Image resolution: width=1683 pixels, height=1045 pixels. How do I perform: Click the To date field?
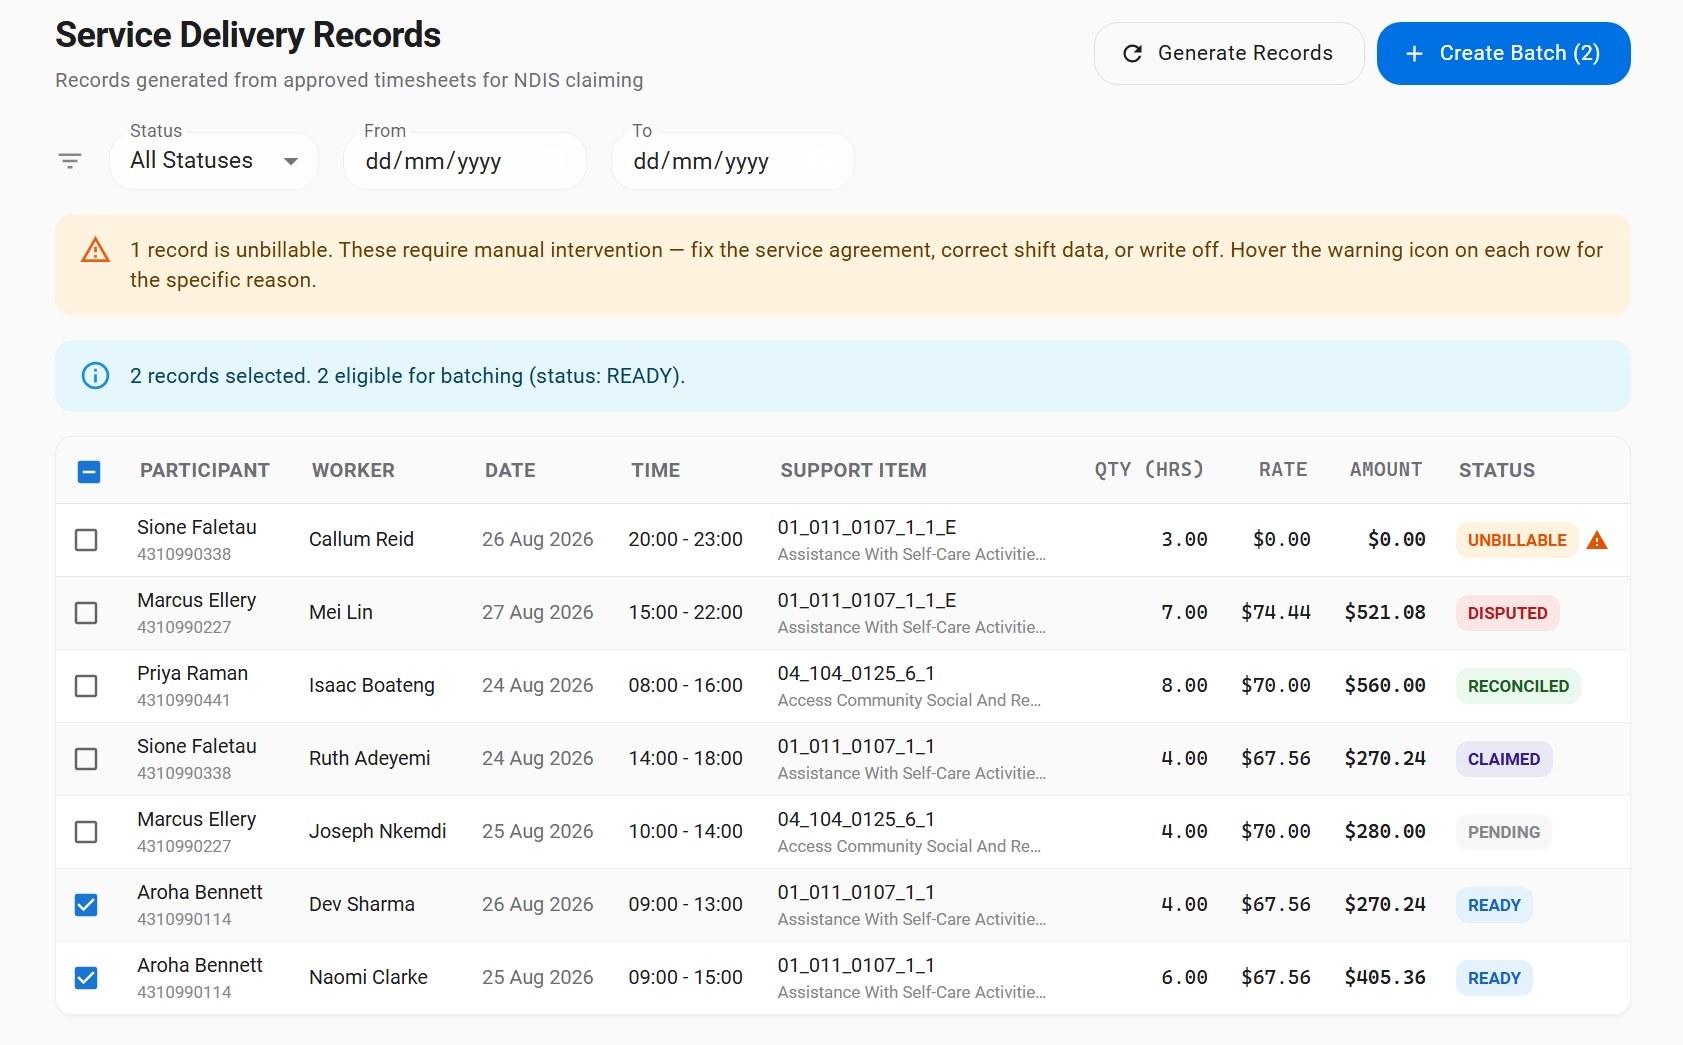[x=732, y=161]
